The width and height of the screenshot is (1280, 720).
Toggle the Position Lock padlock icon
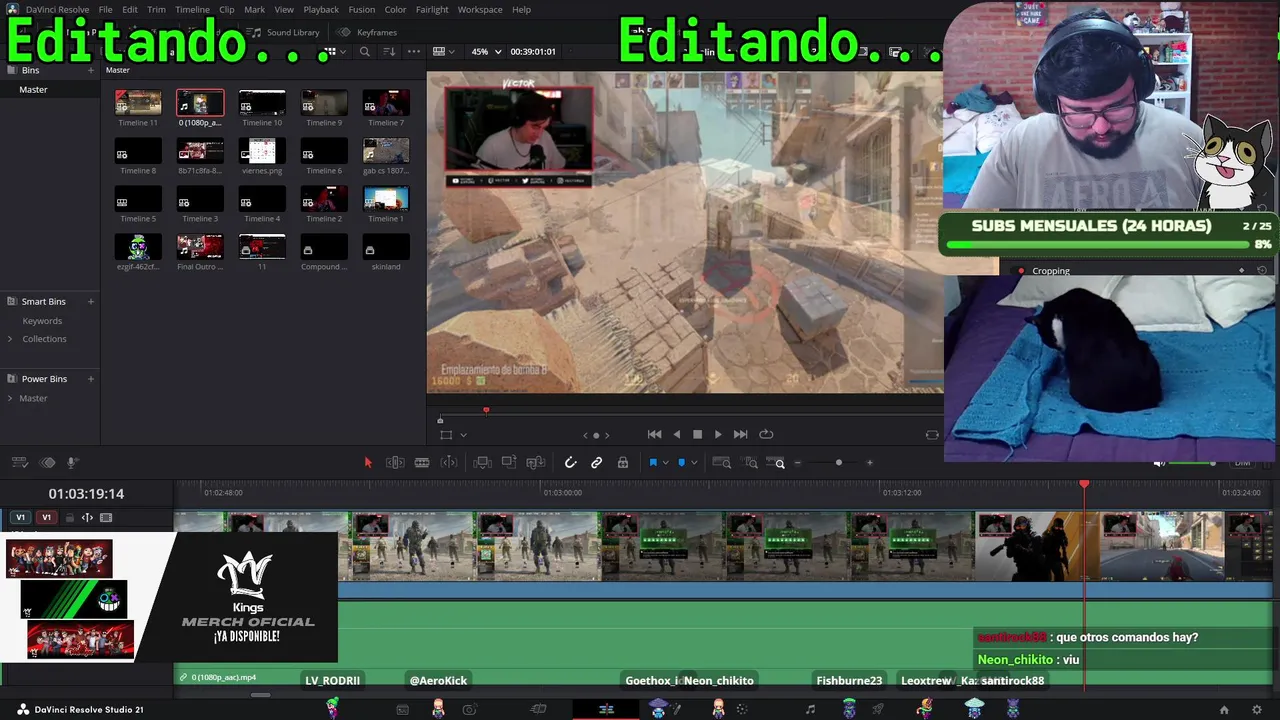point(623,462)
